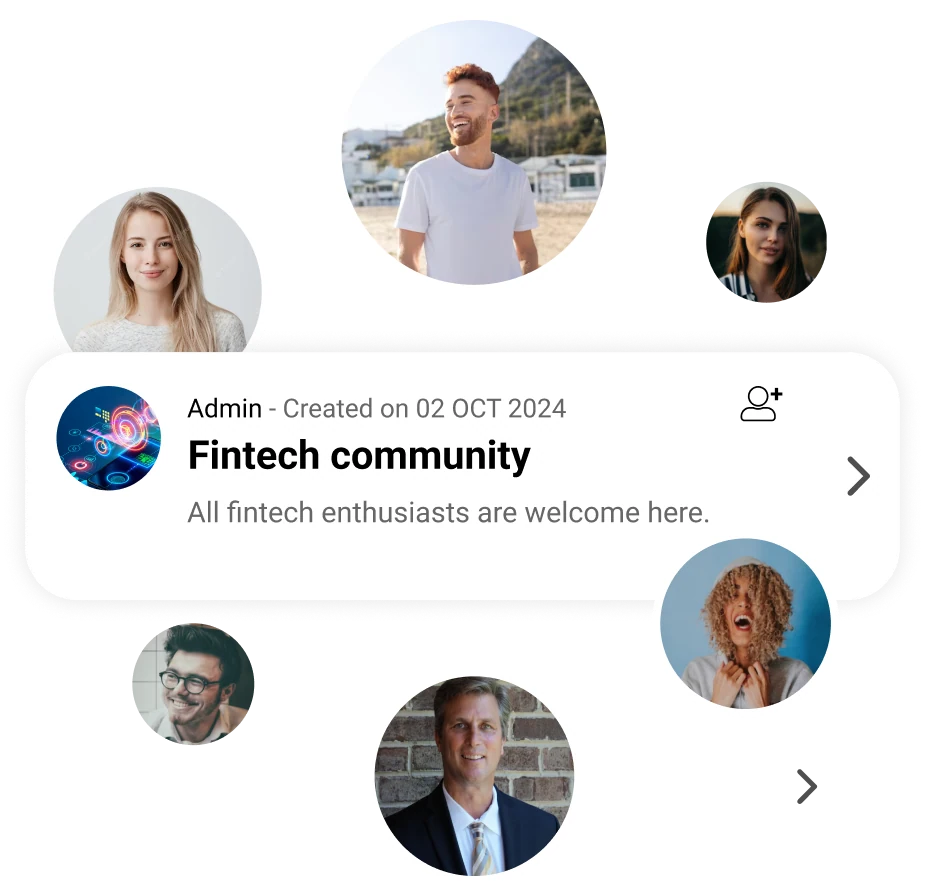Screen dimensions: 925x886
Task: Select the Created on 02 OCT 2024 text
Action: pyautogui.click(x=424, y=408)
